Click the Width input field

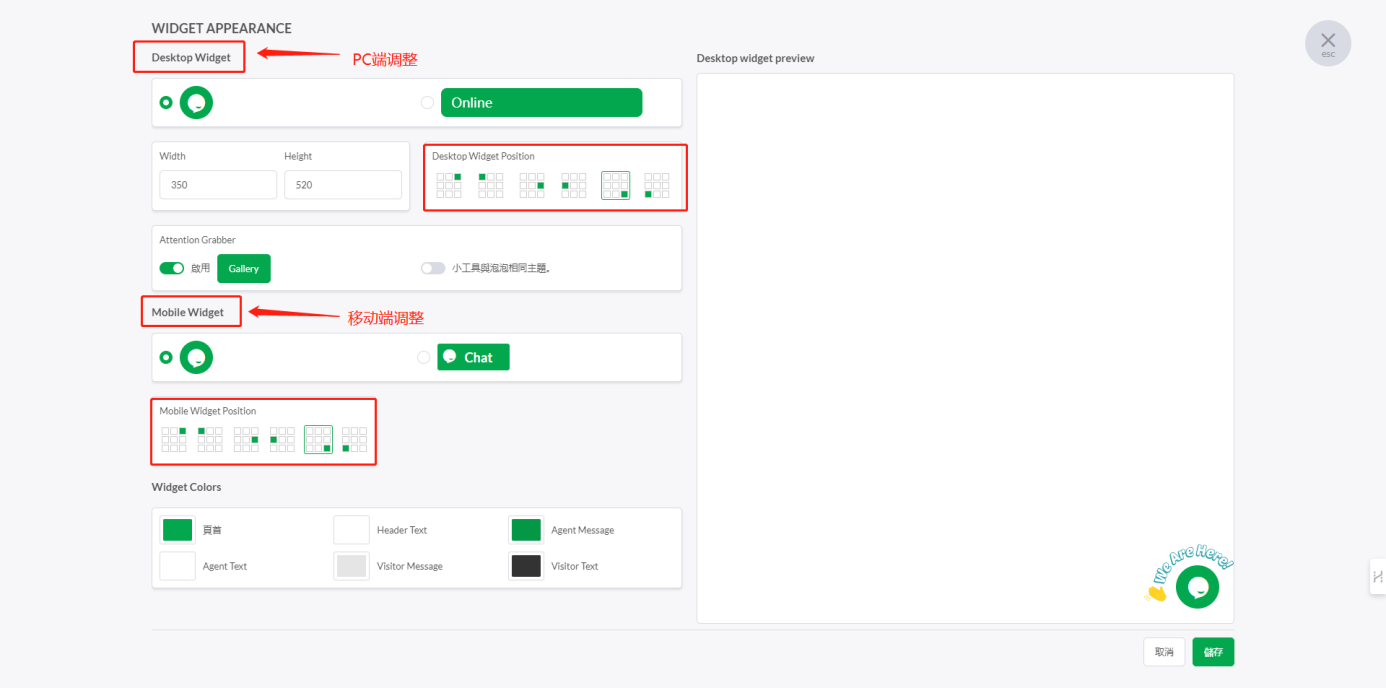point(218,185)
